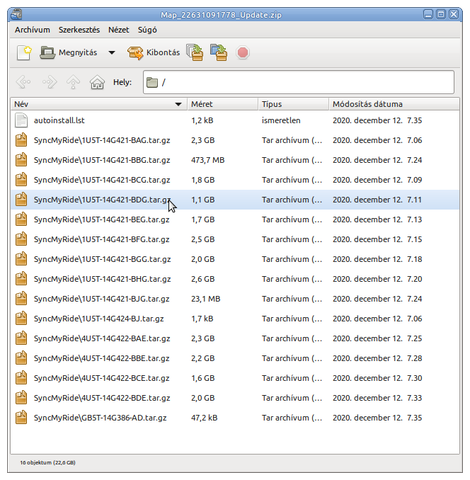
Task: Click the ismeretlen type cell
Action: click(x=281, y=120)
